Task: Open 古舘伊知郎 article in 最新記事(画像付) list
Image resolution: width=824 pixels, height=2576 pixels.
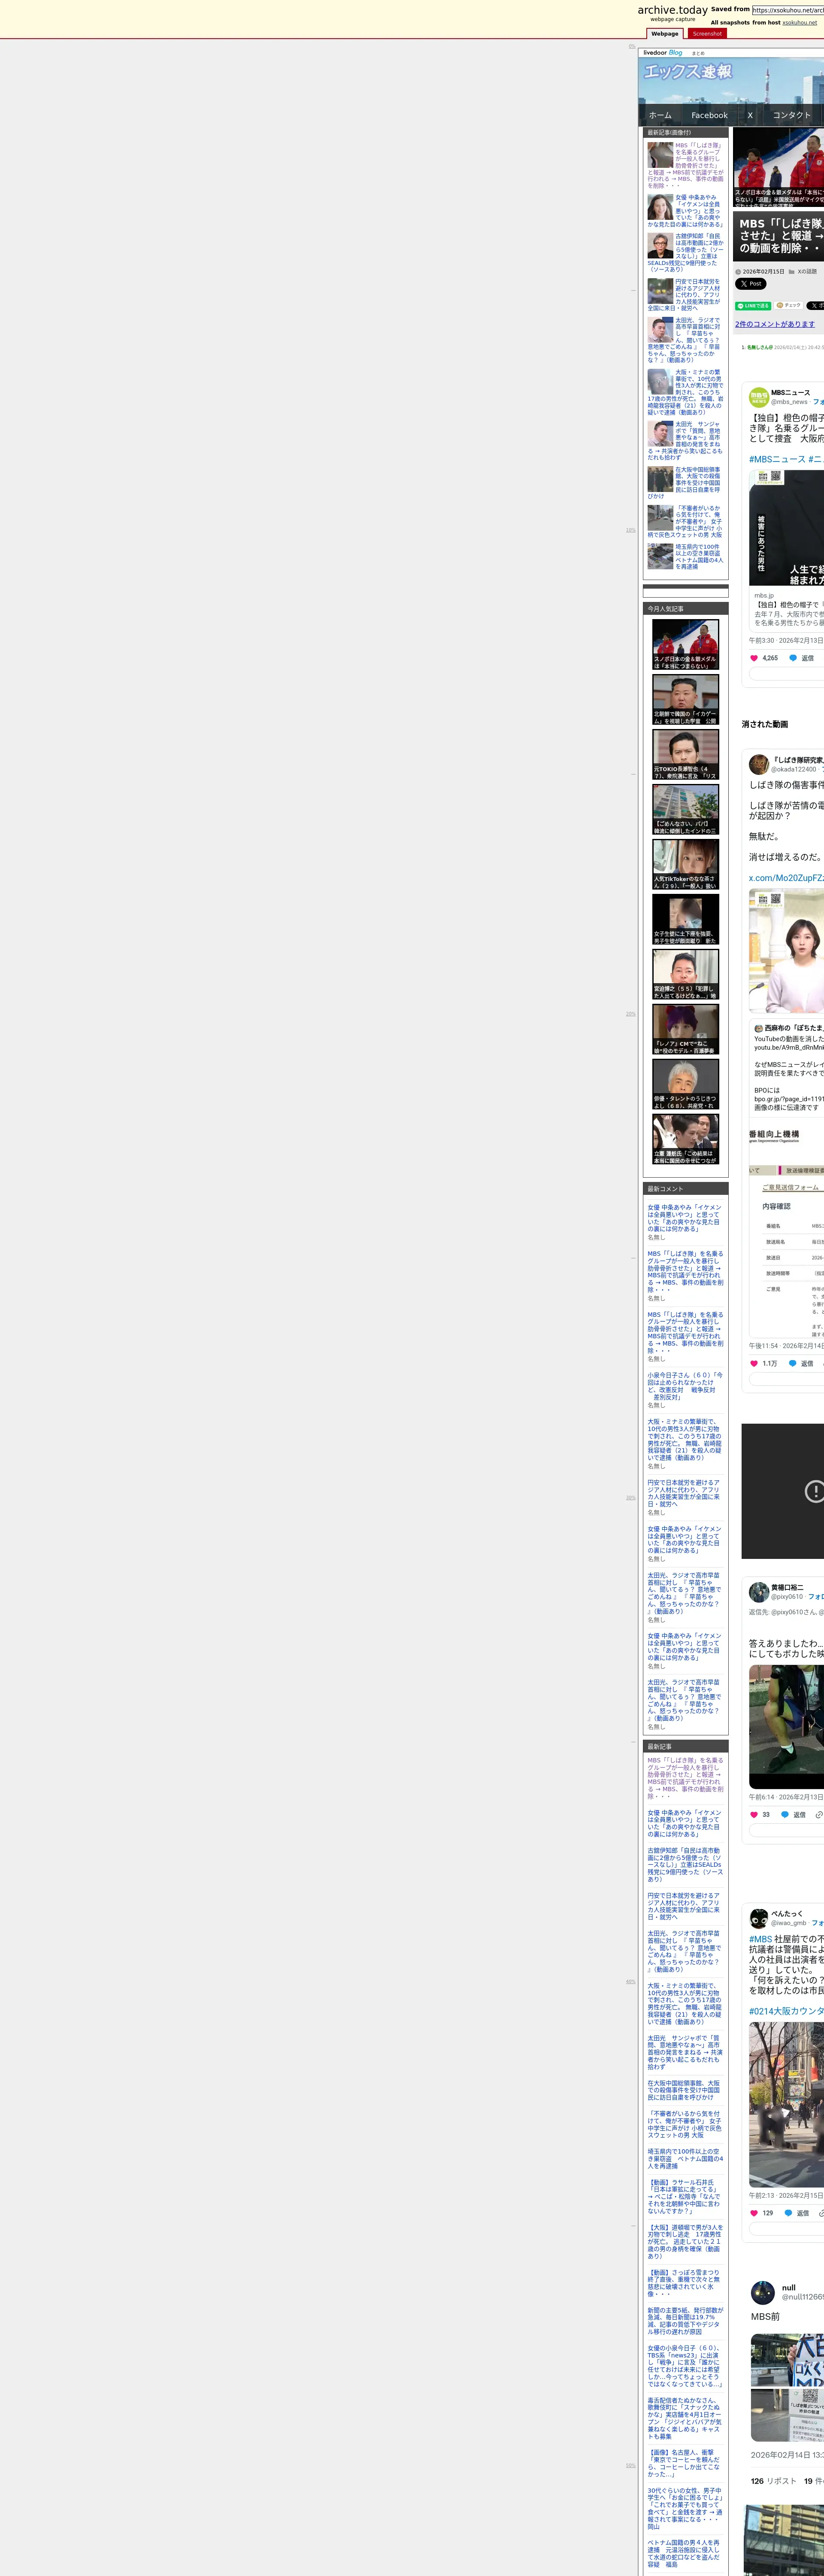Action: (x=685, y=253)
